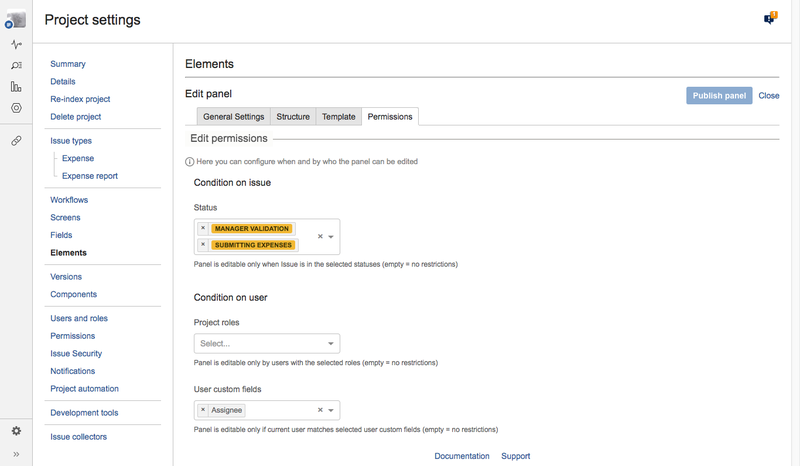Click the issue search icon in sidebar
This screenshot has height=466, width=800.
[x=16, y=66]
